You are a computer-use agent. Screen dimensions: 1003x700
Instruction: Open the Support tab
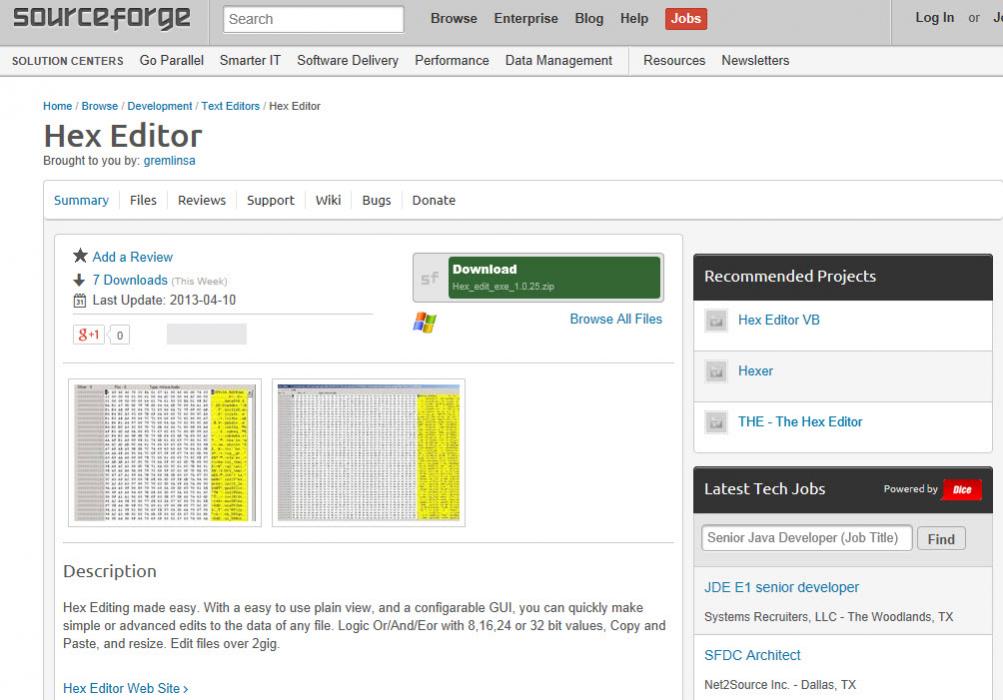[x=271, y=200]
